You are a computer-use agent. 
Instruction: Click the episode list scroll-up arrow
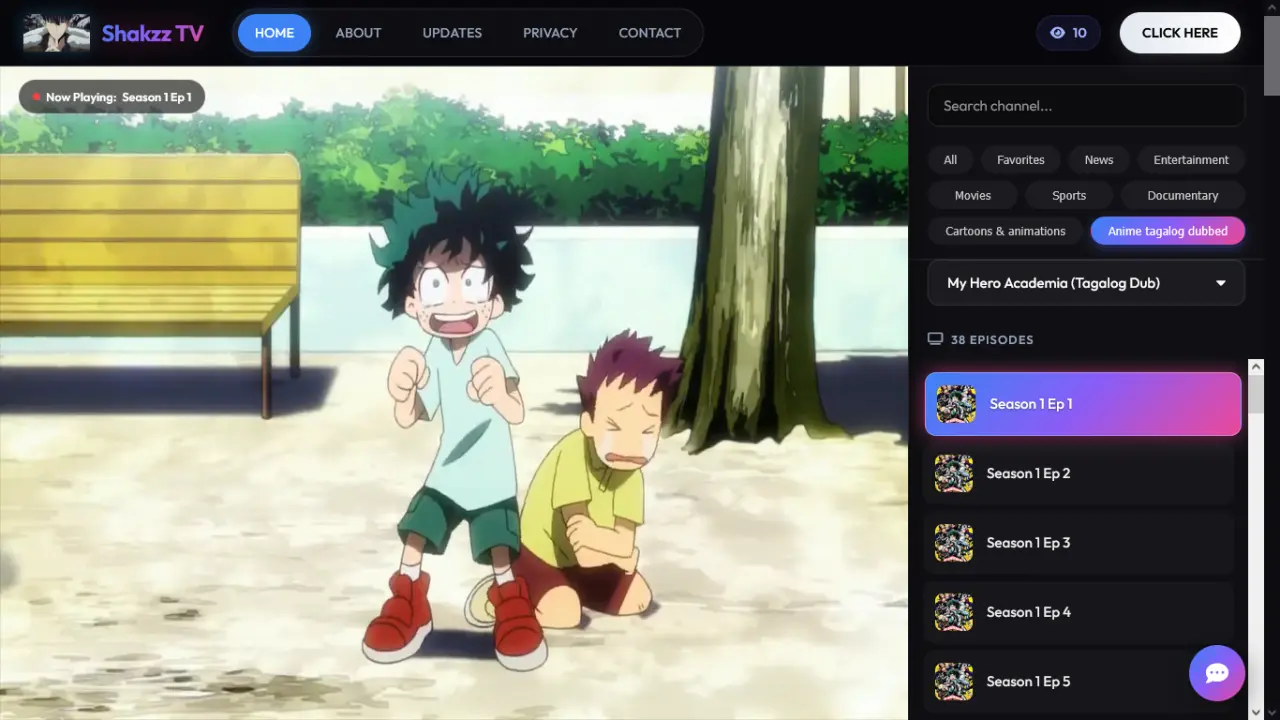[1257, 367]
